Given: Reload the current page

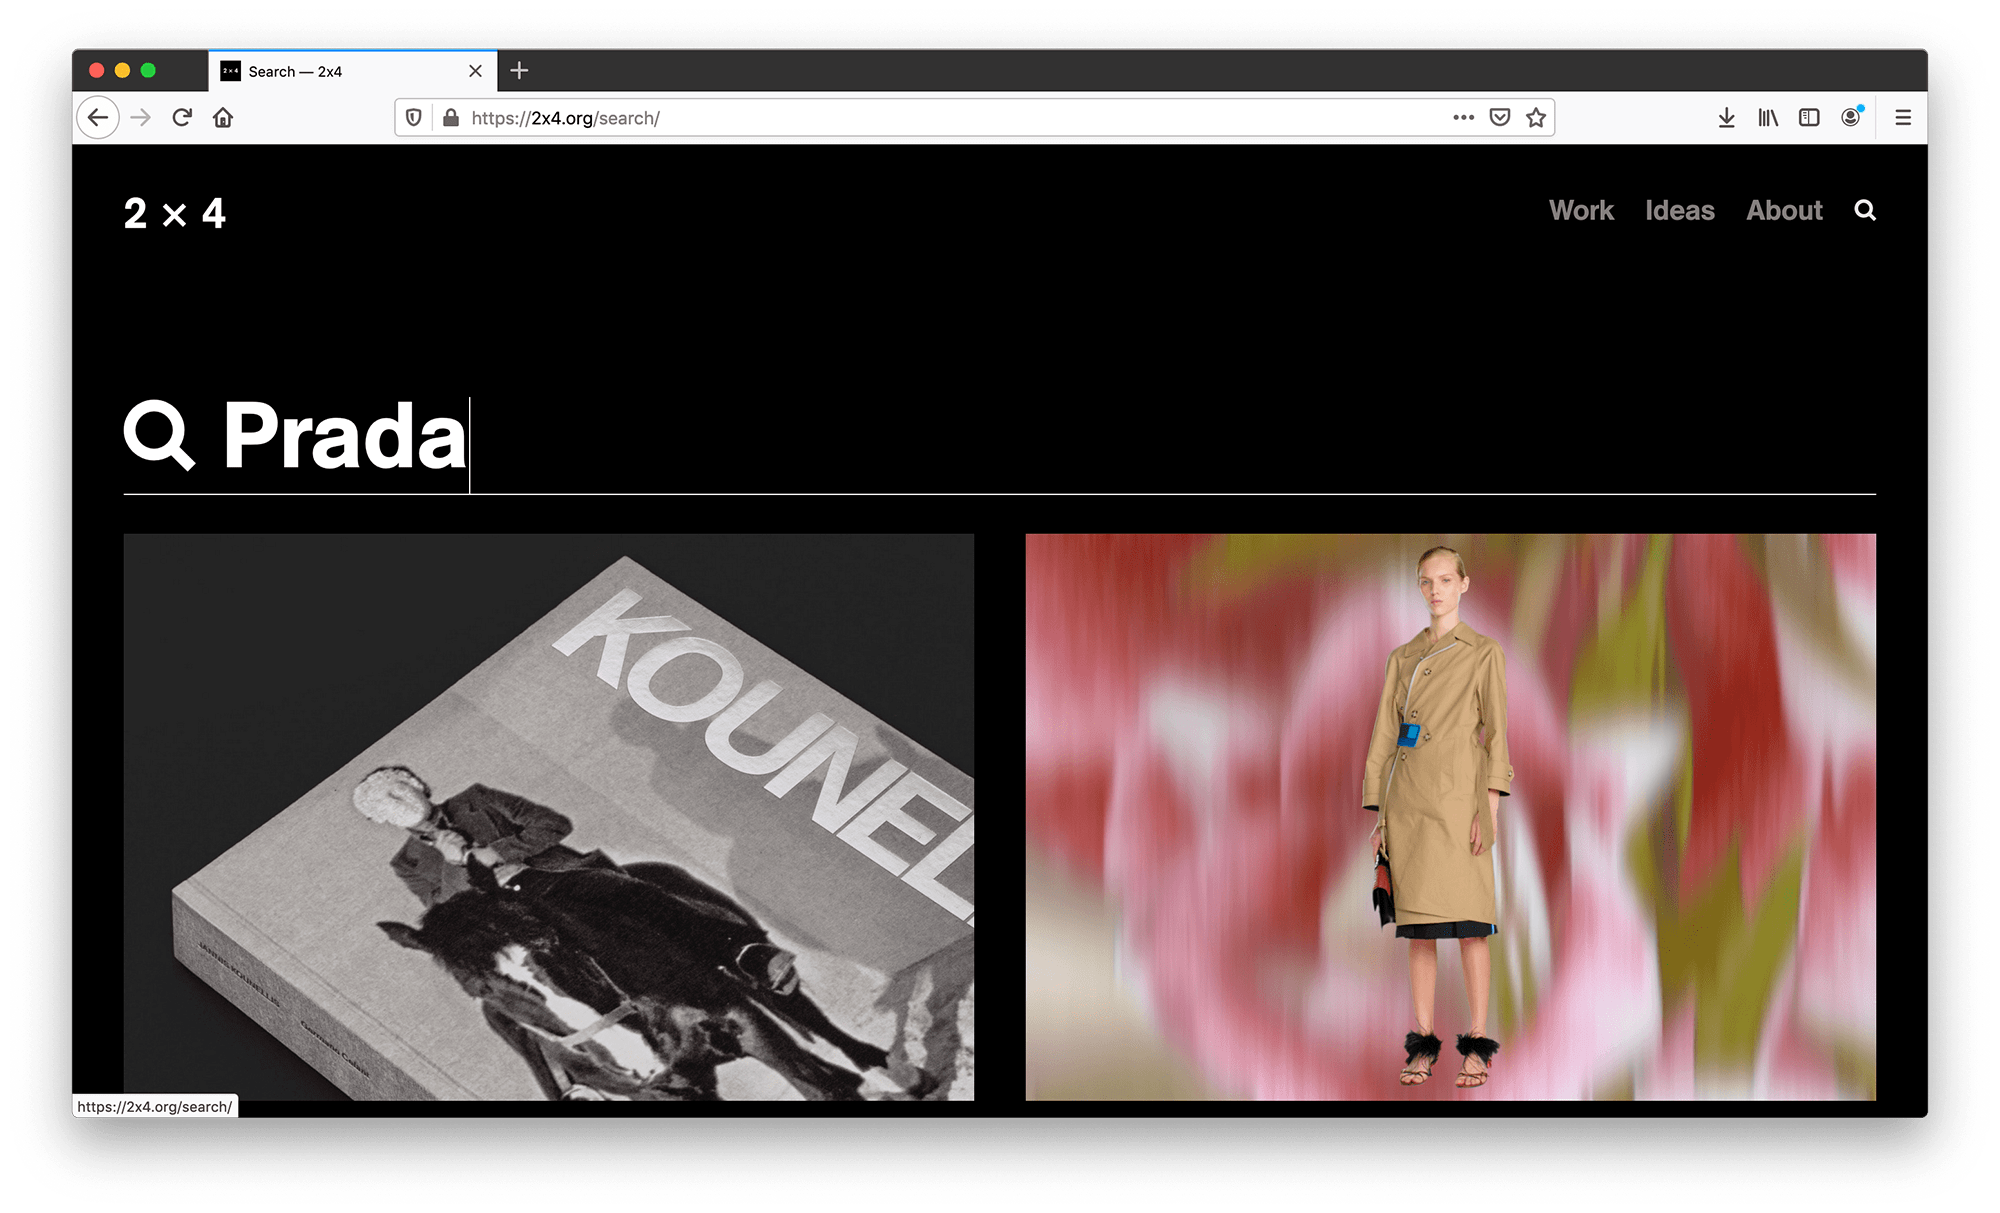Looking at the screenshot, I should 182,118.
